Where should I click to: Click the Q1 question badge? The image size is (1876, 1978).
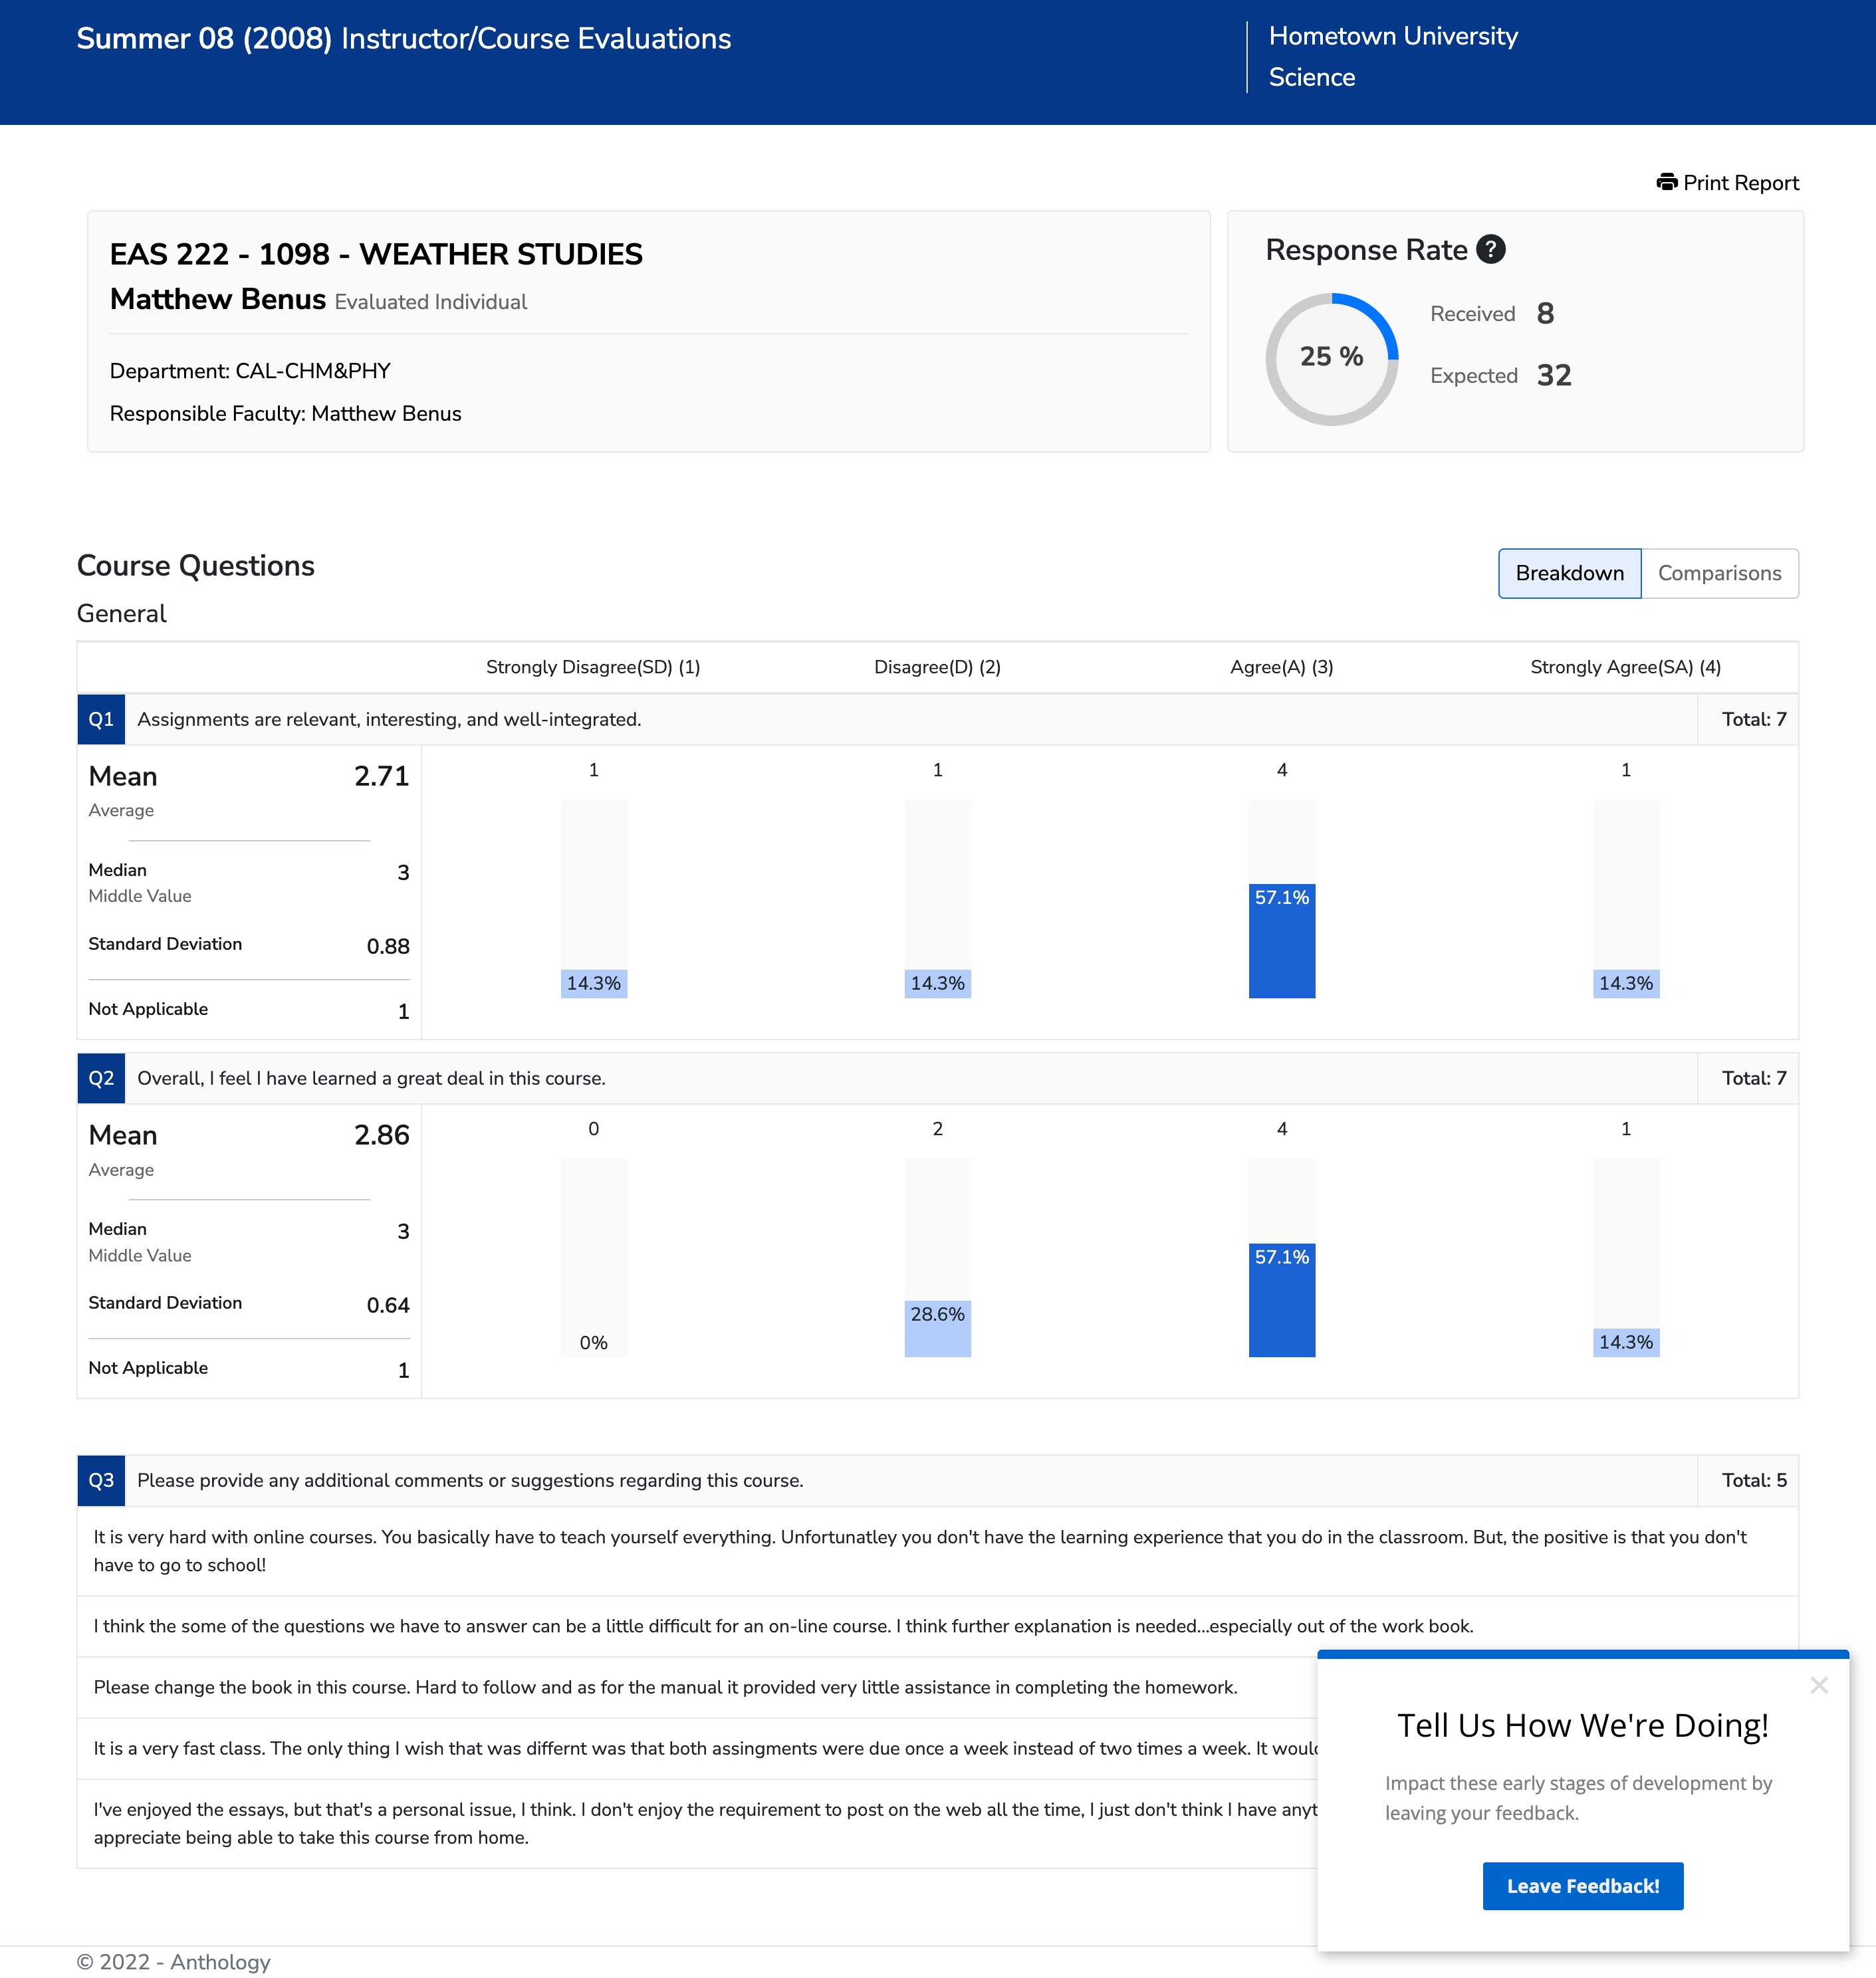pos(101,719)
